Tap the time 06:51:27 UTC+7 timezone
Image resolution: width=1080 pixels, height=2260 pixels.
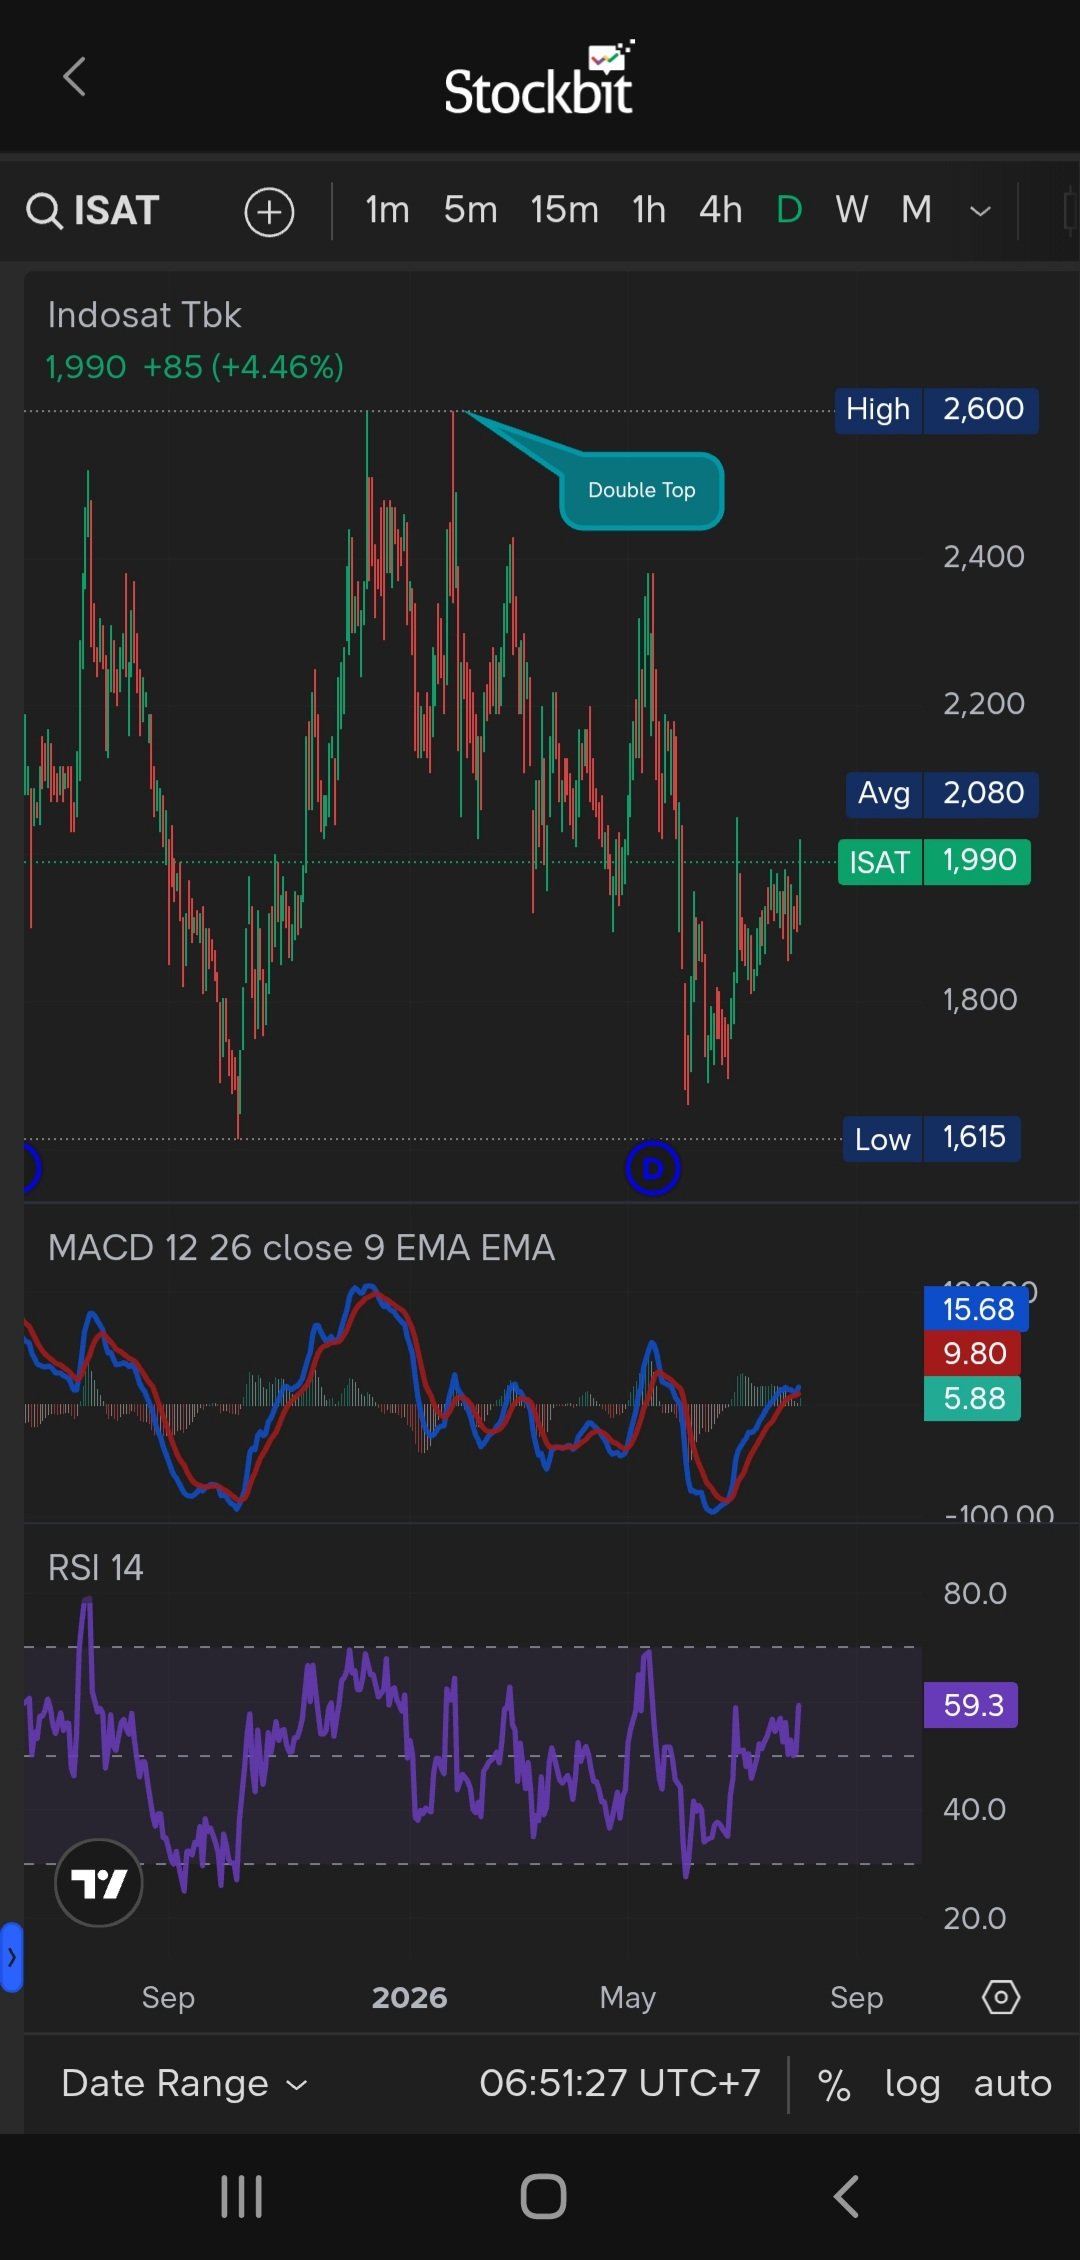[x=619, y=2083]
